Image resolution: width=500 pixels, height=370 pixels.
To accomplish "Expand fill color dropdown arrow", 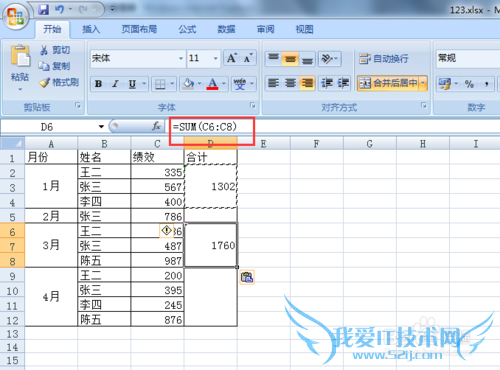I will (199, 84).
